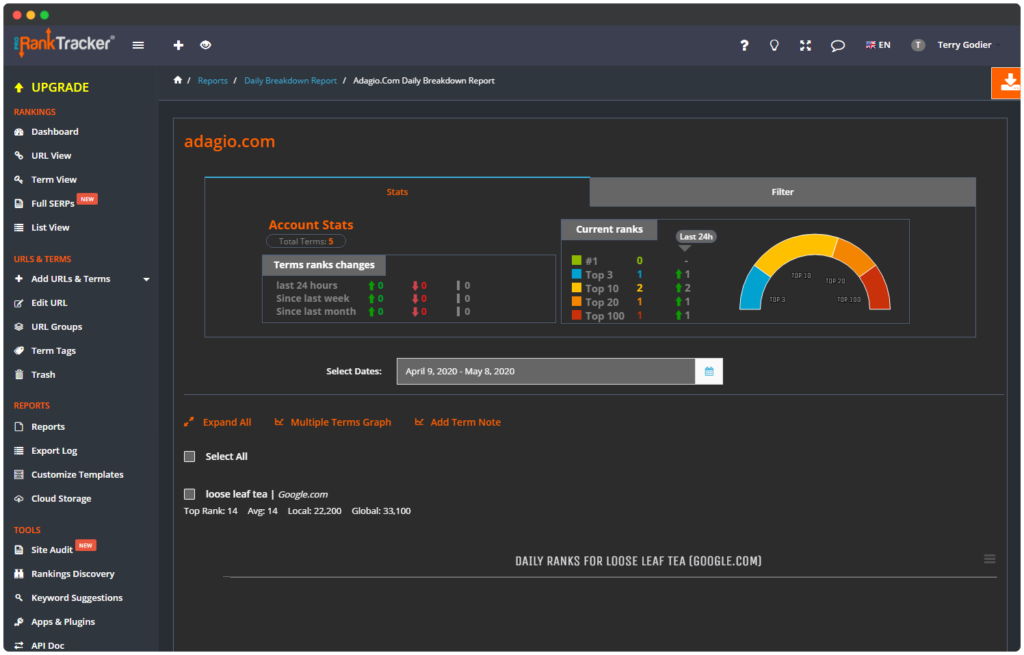Click the Top 100 red gauge segment
Viewport: 1024px width, 655px height.
[878, 289]
